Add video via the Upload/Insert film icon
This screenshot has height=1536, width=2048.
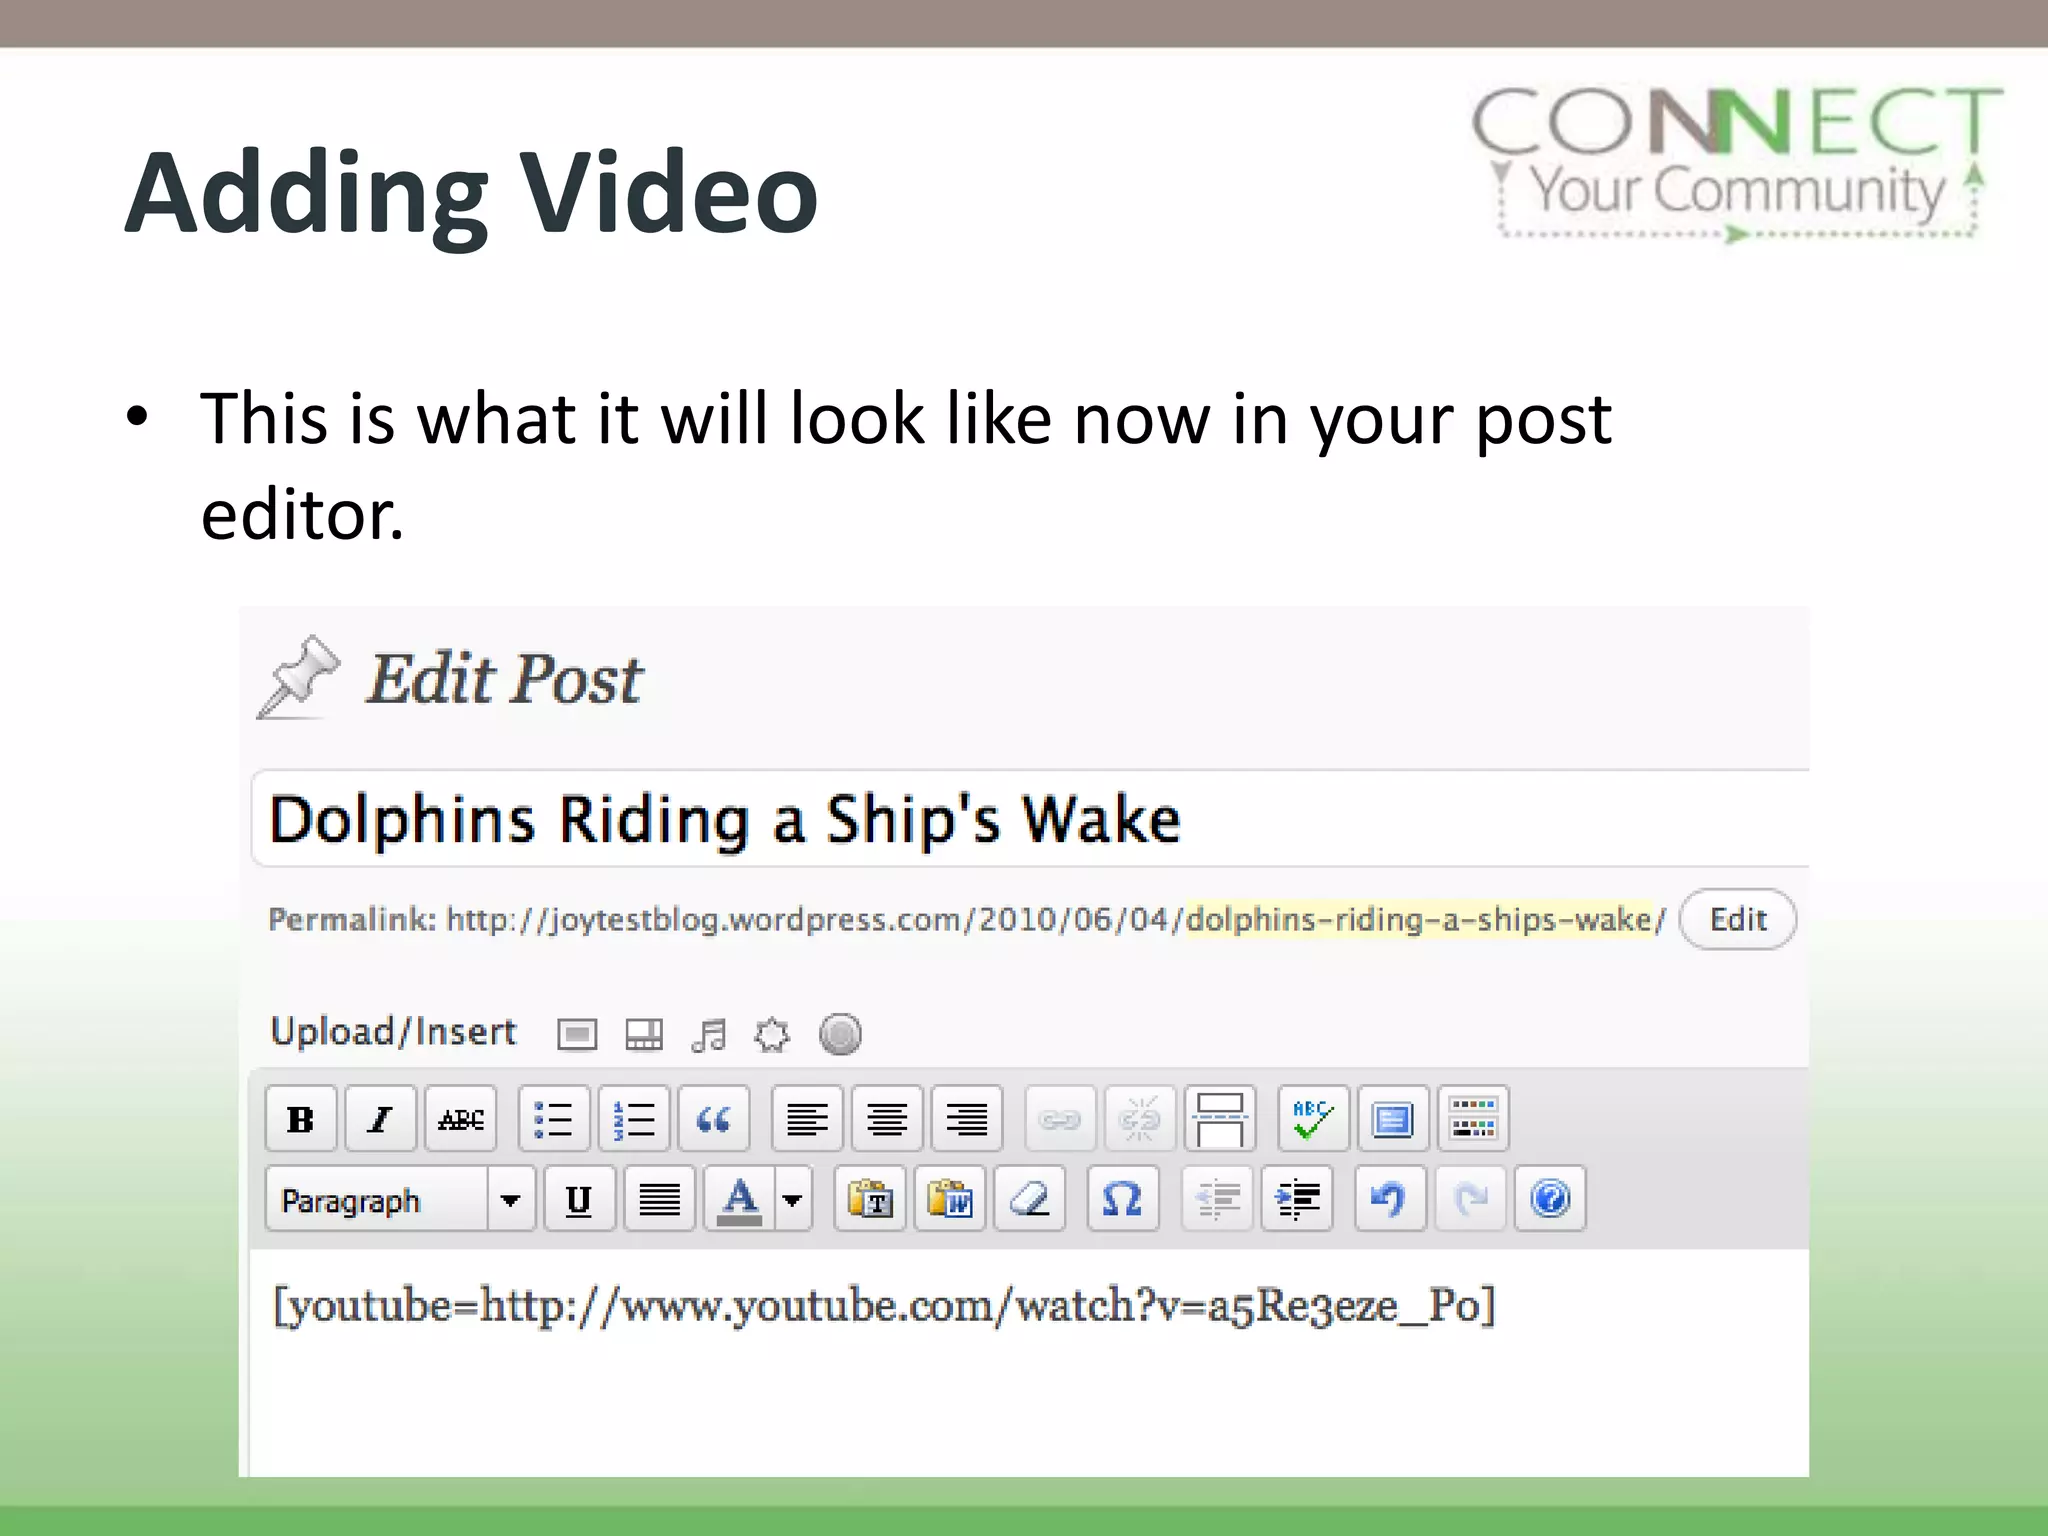click(644, 1034)
